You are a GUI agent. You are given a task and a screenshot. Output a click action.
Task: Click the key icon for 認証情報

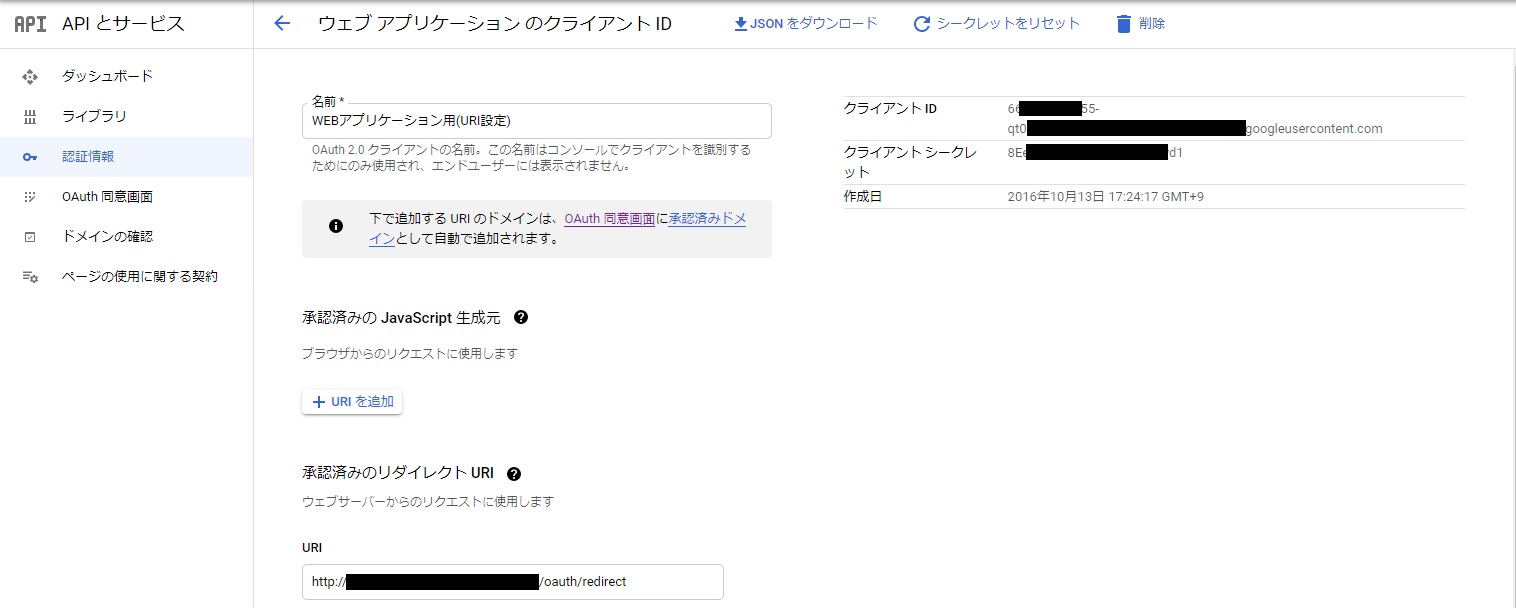point(30,157)
